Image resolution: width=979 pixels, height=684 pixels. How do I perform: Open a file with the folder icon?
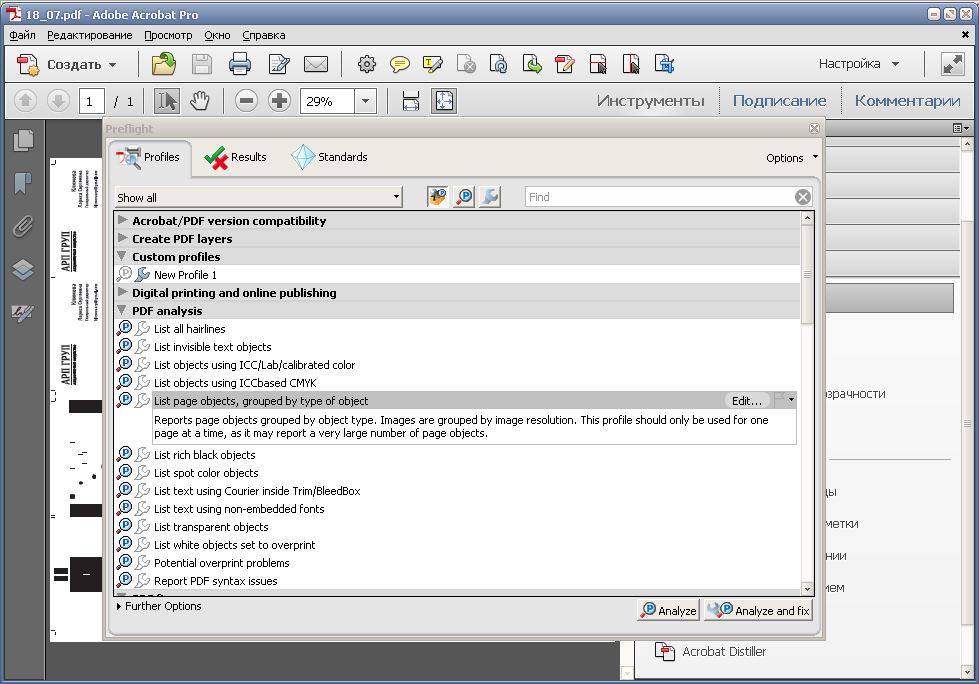[164, 64]
